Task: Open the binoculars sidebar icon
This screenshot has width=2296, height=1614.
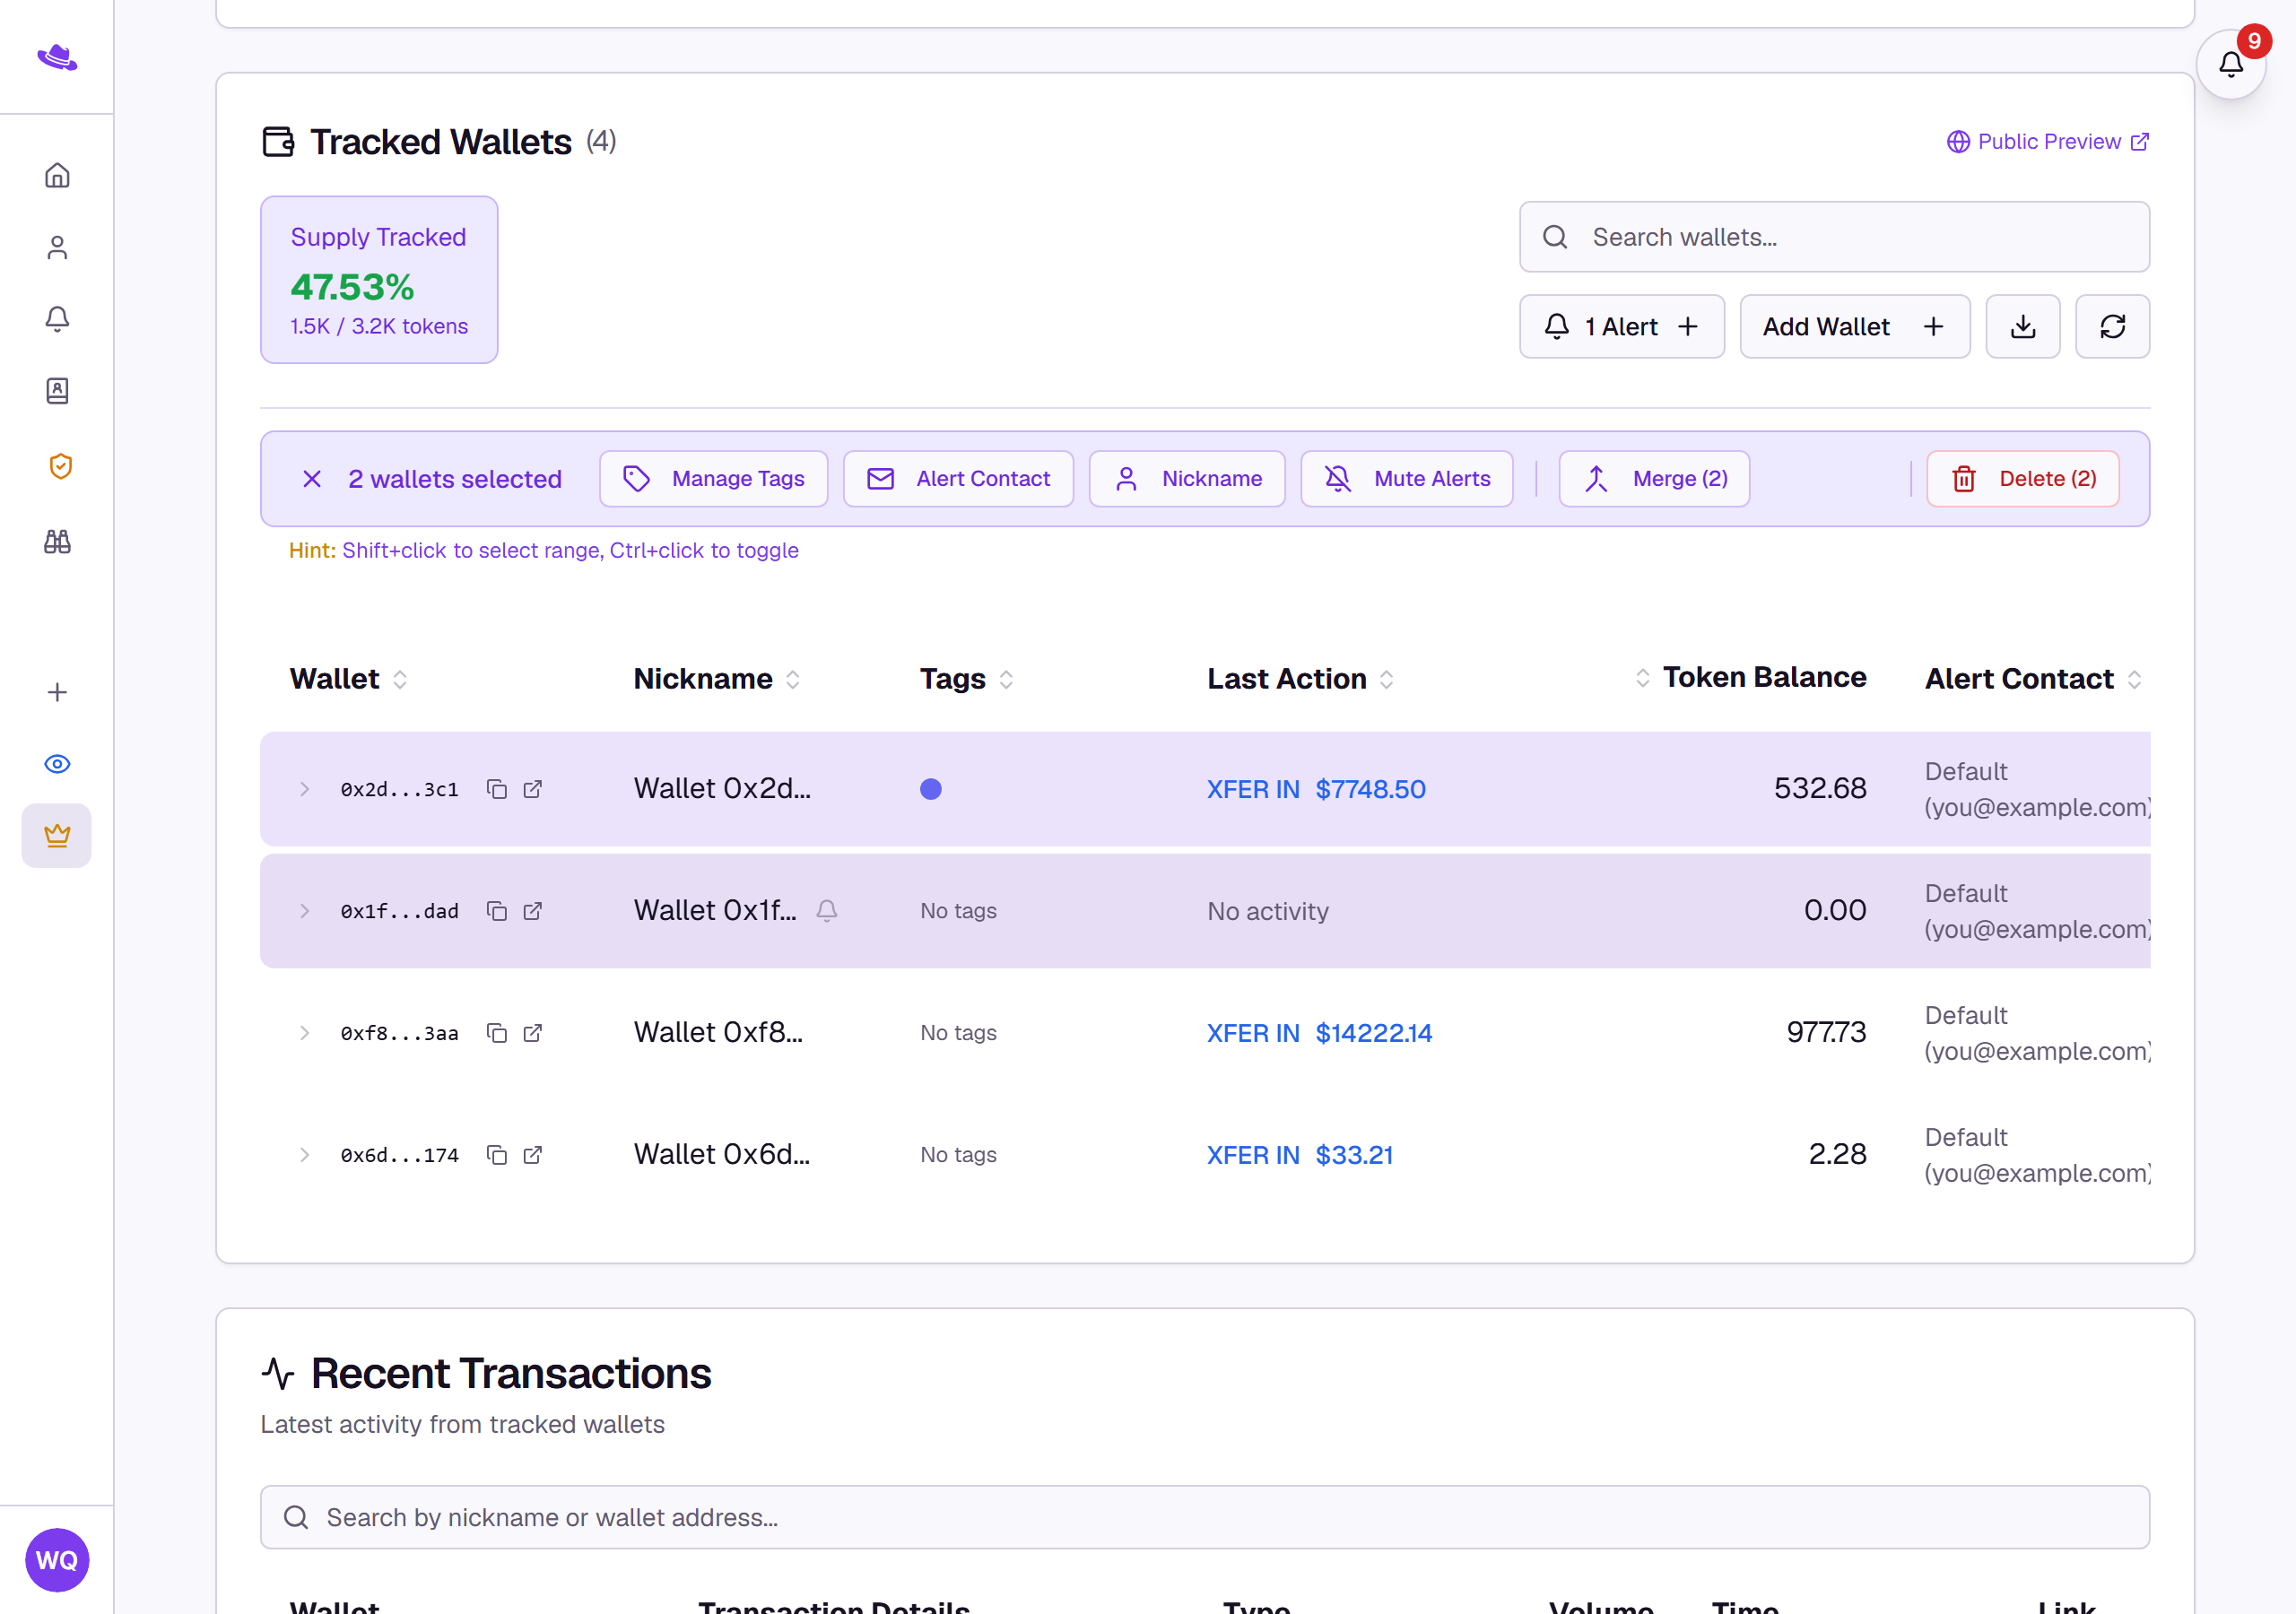Action: pos(57,541)
